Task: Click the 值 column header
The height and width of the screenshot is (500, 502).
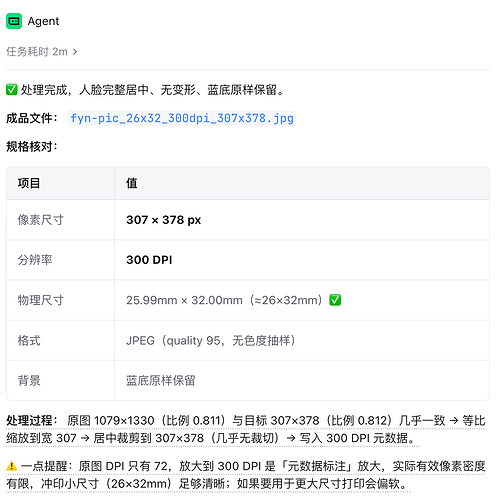Action: pos(302,183)
